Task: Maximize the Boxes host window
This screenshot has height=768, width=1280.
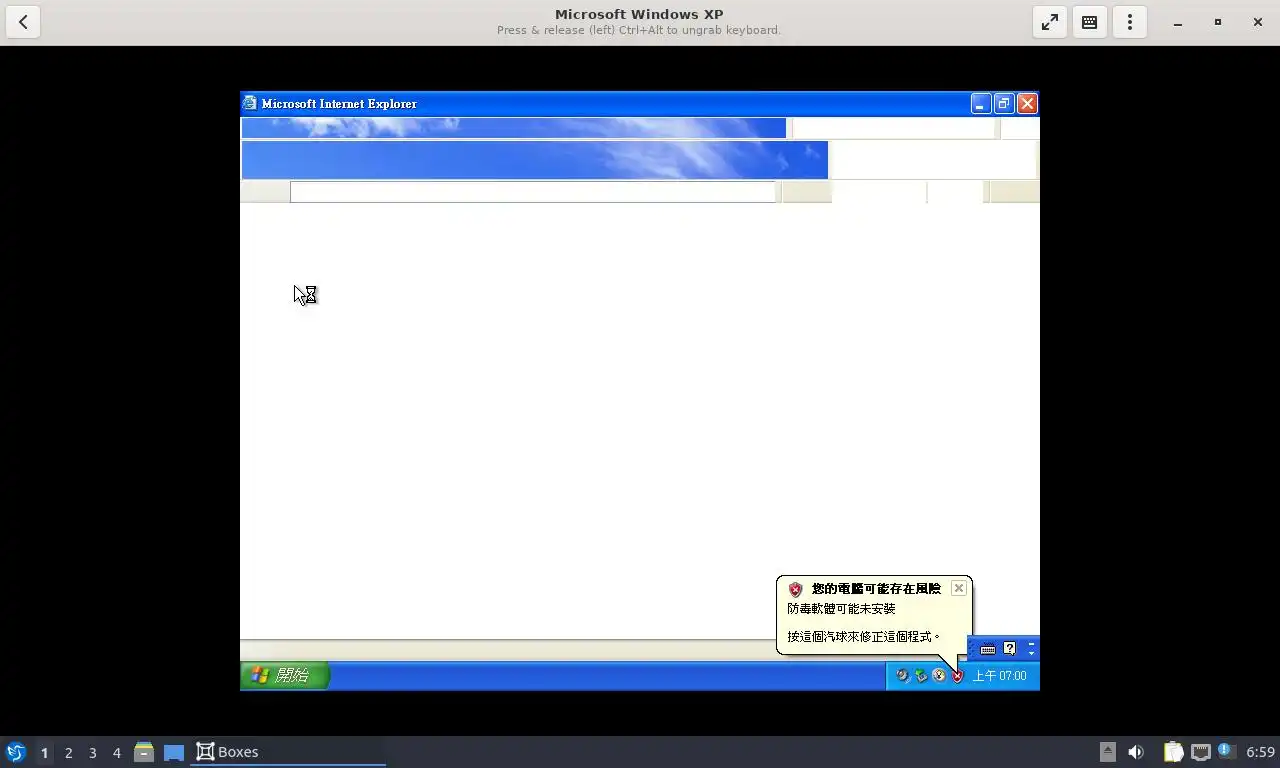Action: coord(1218,22)
